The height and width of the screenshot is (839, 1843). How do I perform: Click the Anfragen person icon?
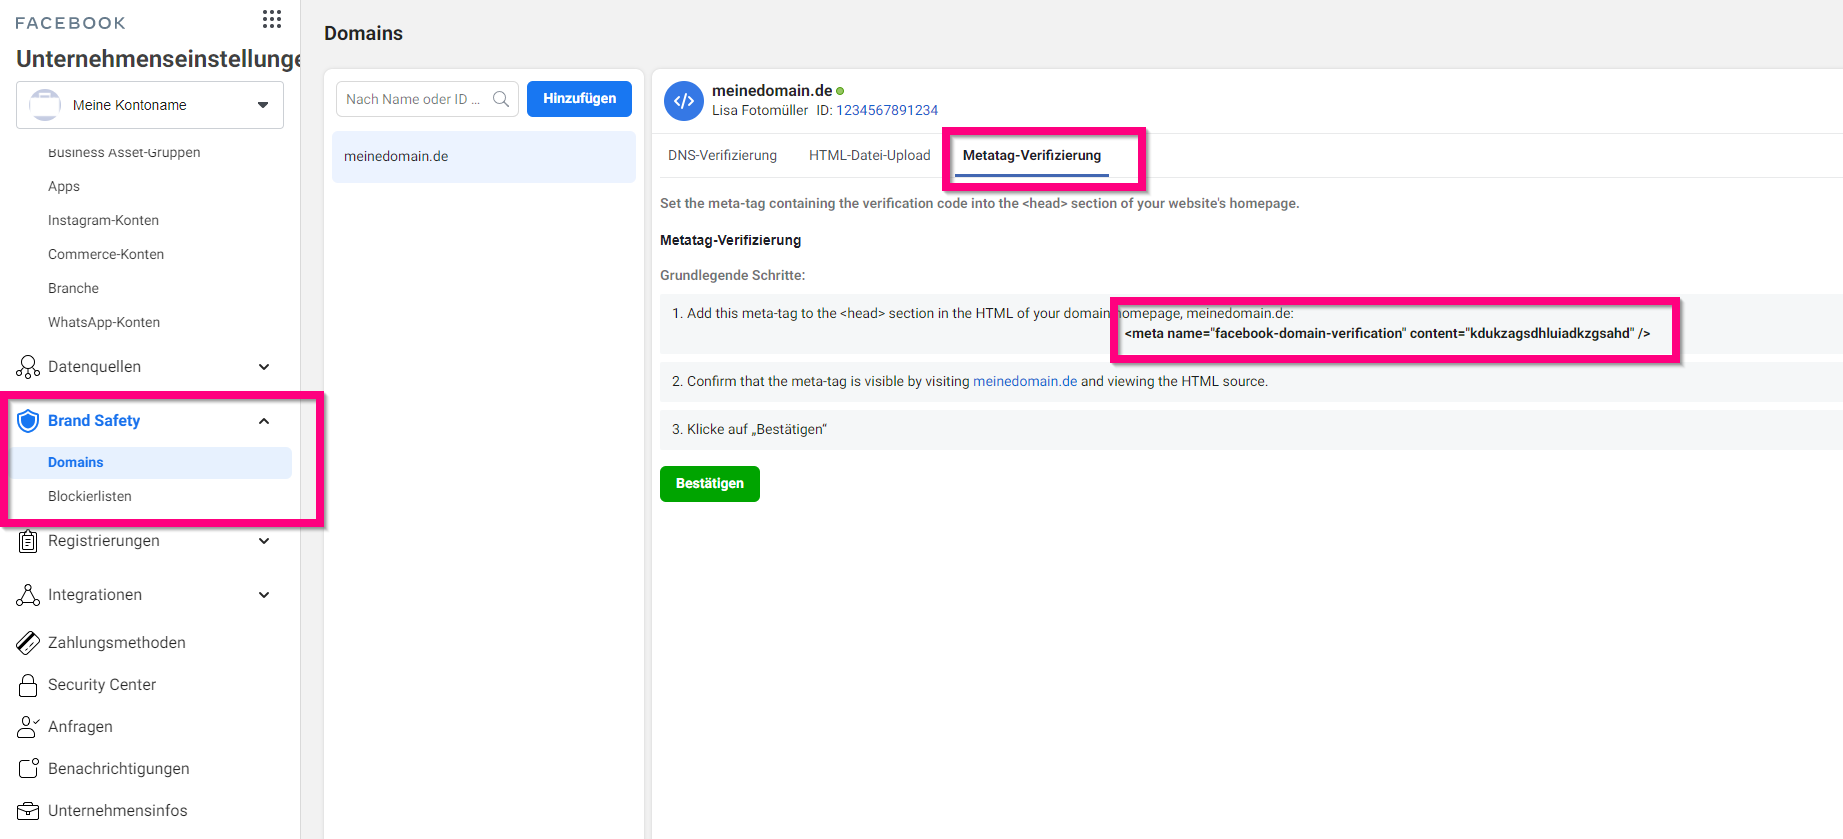28,727
